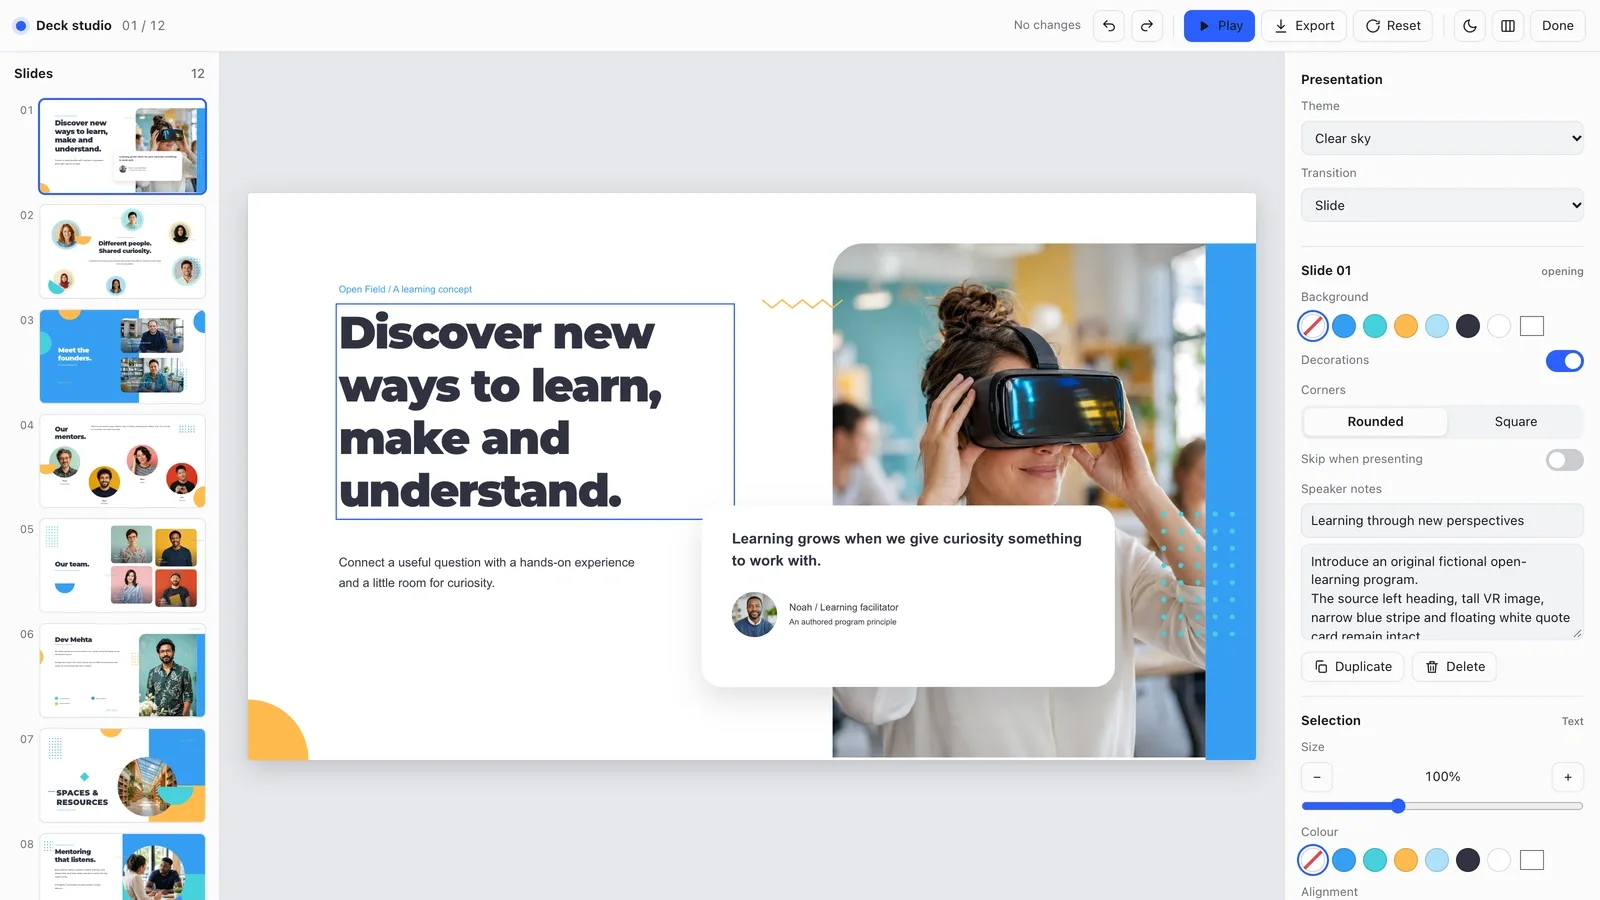
Task: Open the Theme dropdown showing Clear sky
Action: [x=1442, y=139]
